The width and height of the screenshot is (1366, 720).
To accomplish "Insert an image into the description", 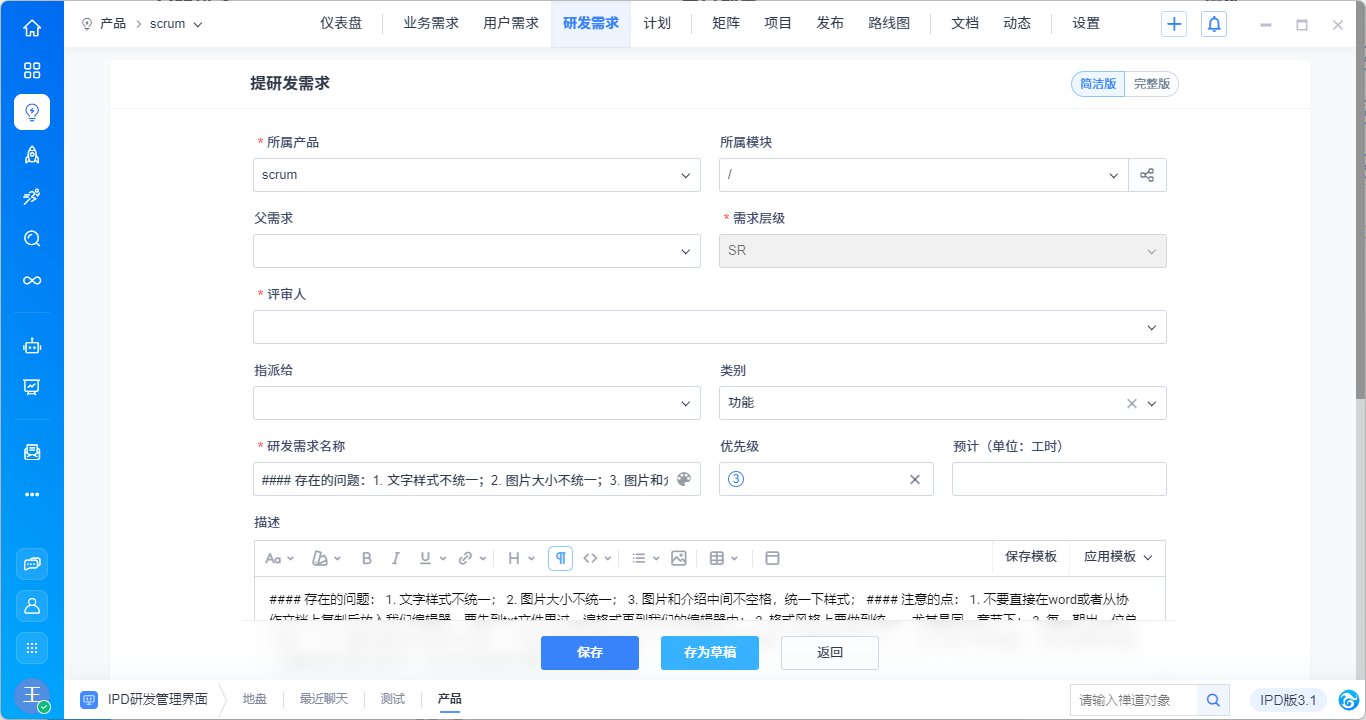I will (x=679, y=558).
